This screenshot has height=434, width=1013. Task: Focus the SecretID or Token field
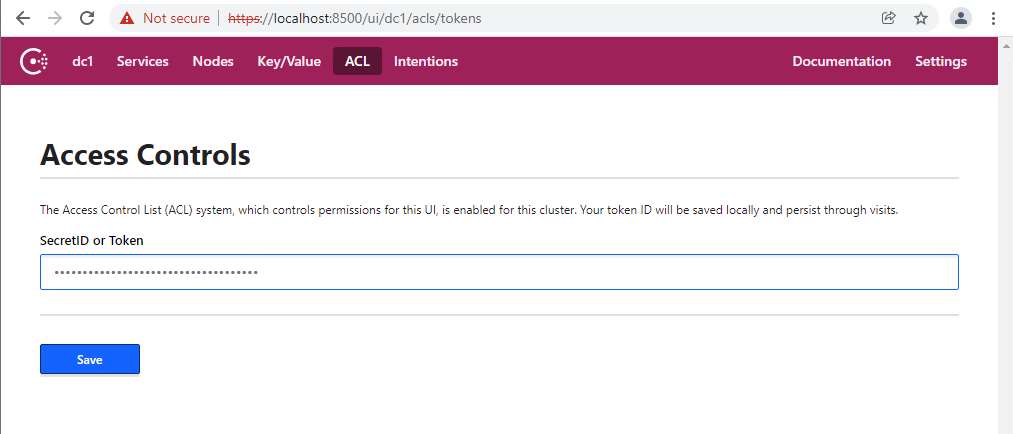(x=499, y=272)
